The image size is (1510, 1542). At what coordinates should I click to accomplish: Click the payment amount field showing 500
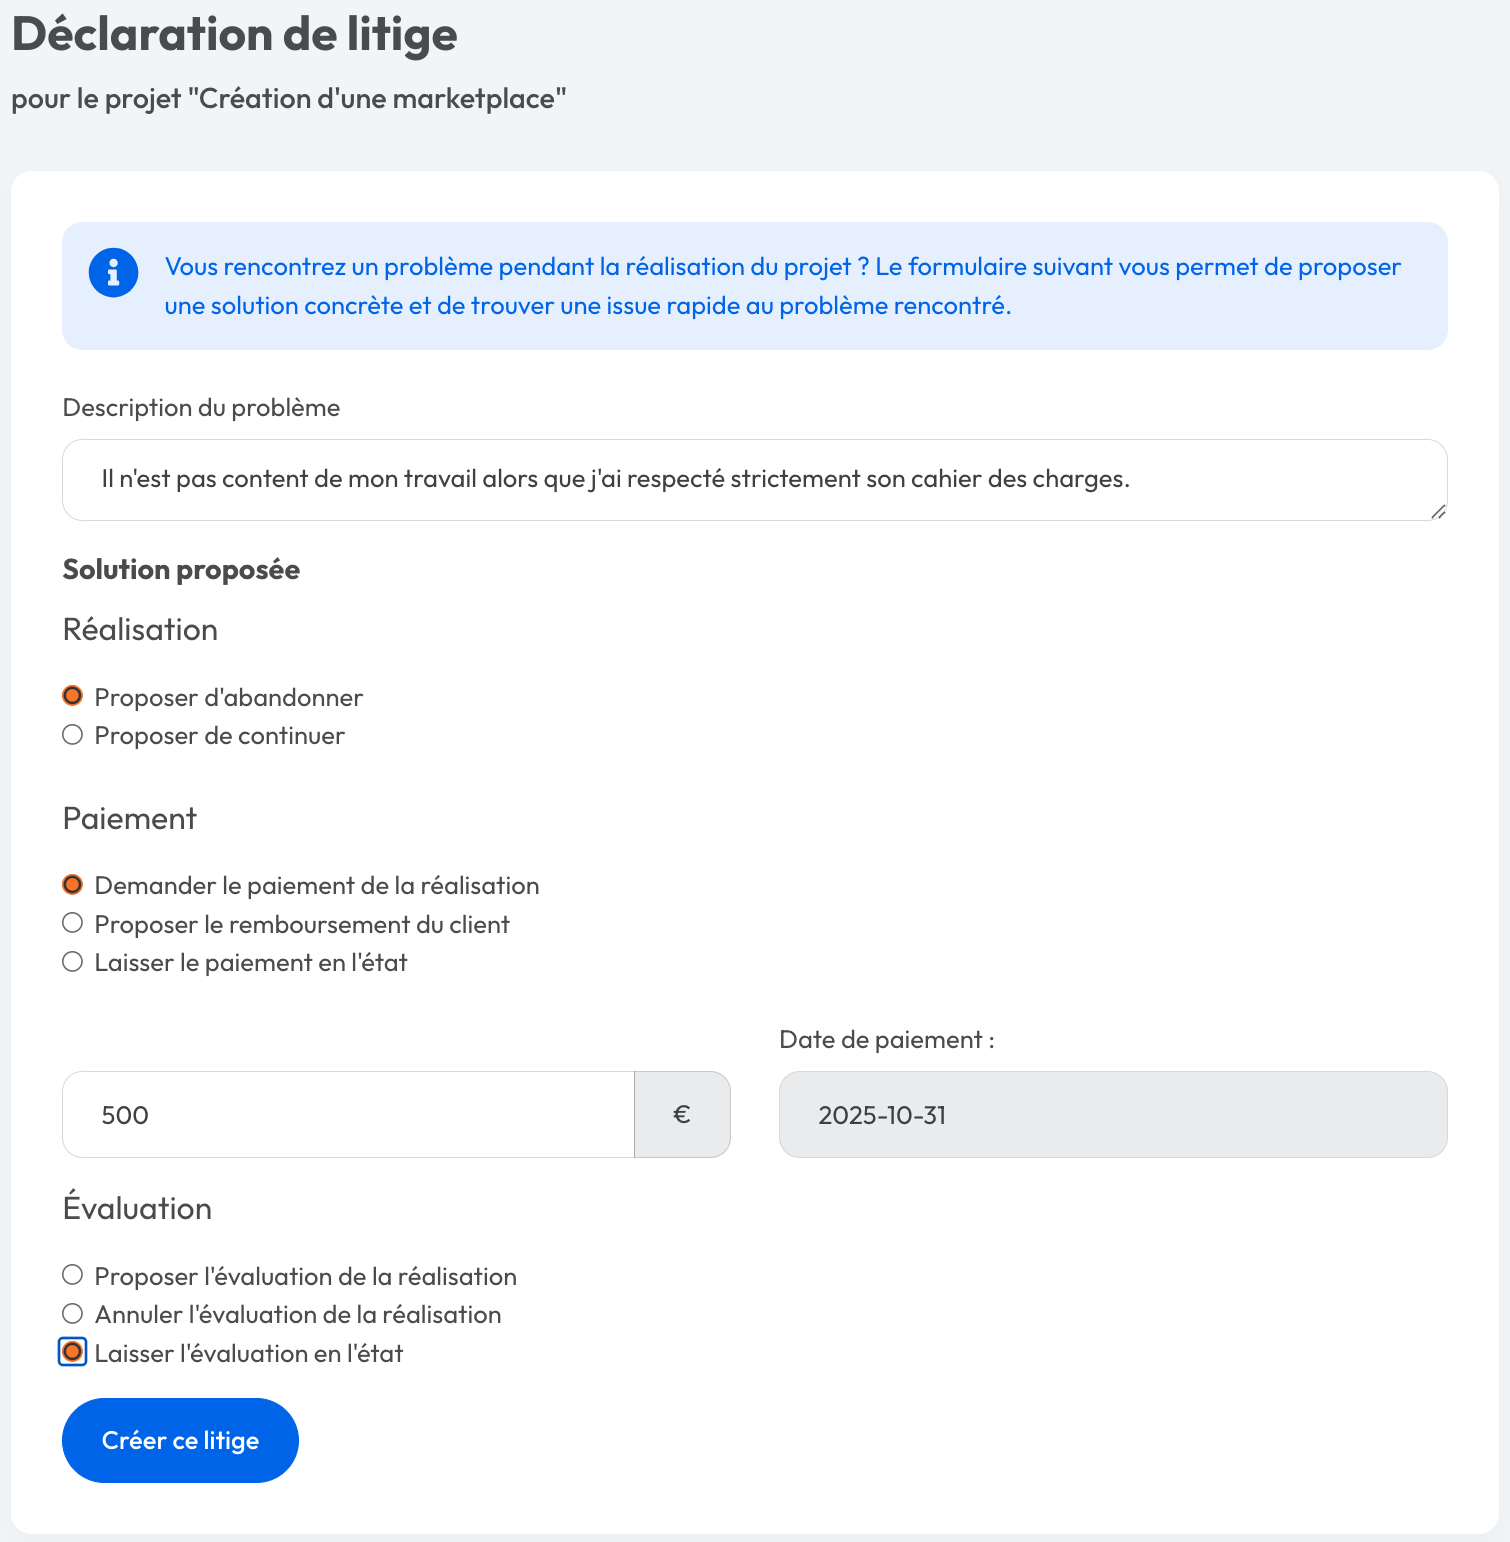[348, 1115]
